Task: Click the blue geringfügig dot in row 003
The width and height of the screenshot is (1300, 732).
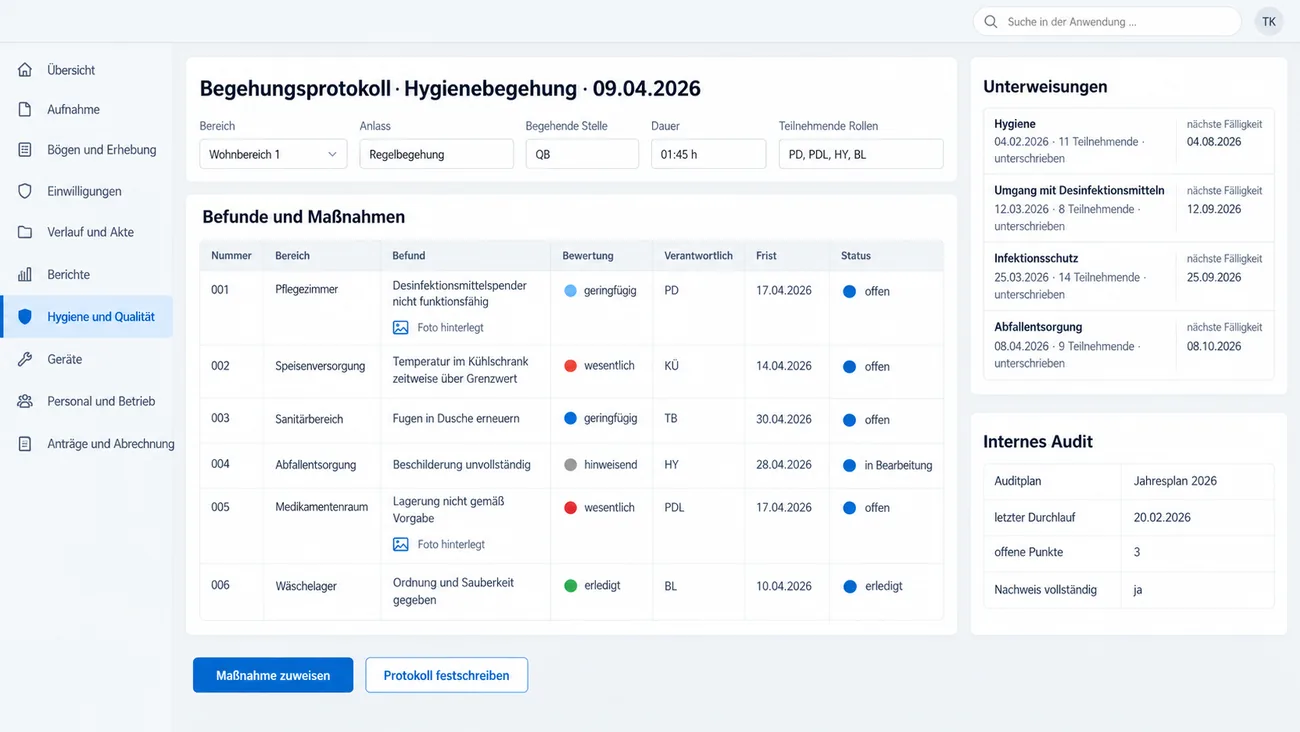Action: pyautogui.click(x=570, y=419)
